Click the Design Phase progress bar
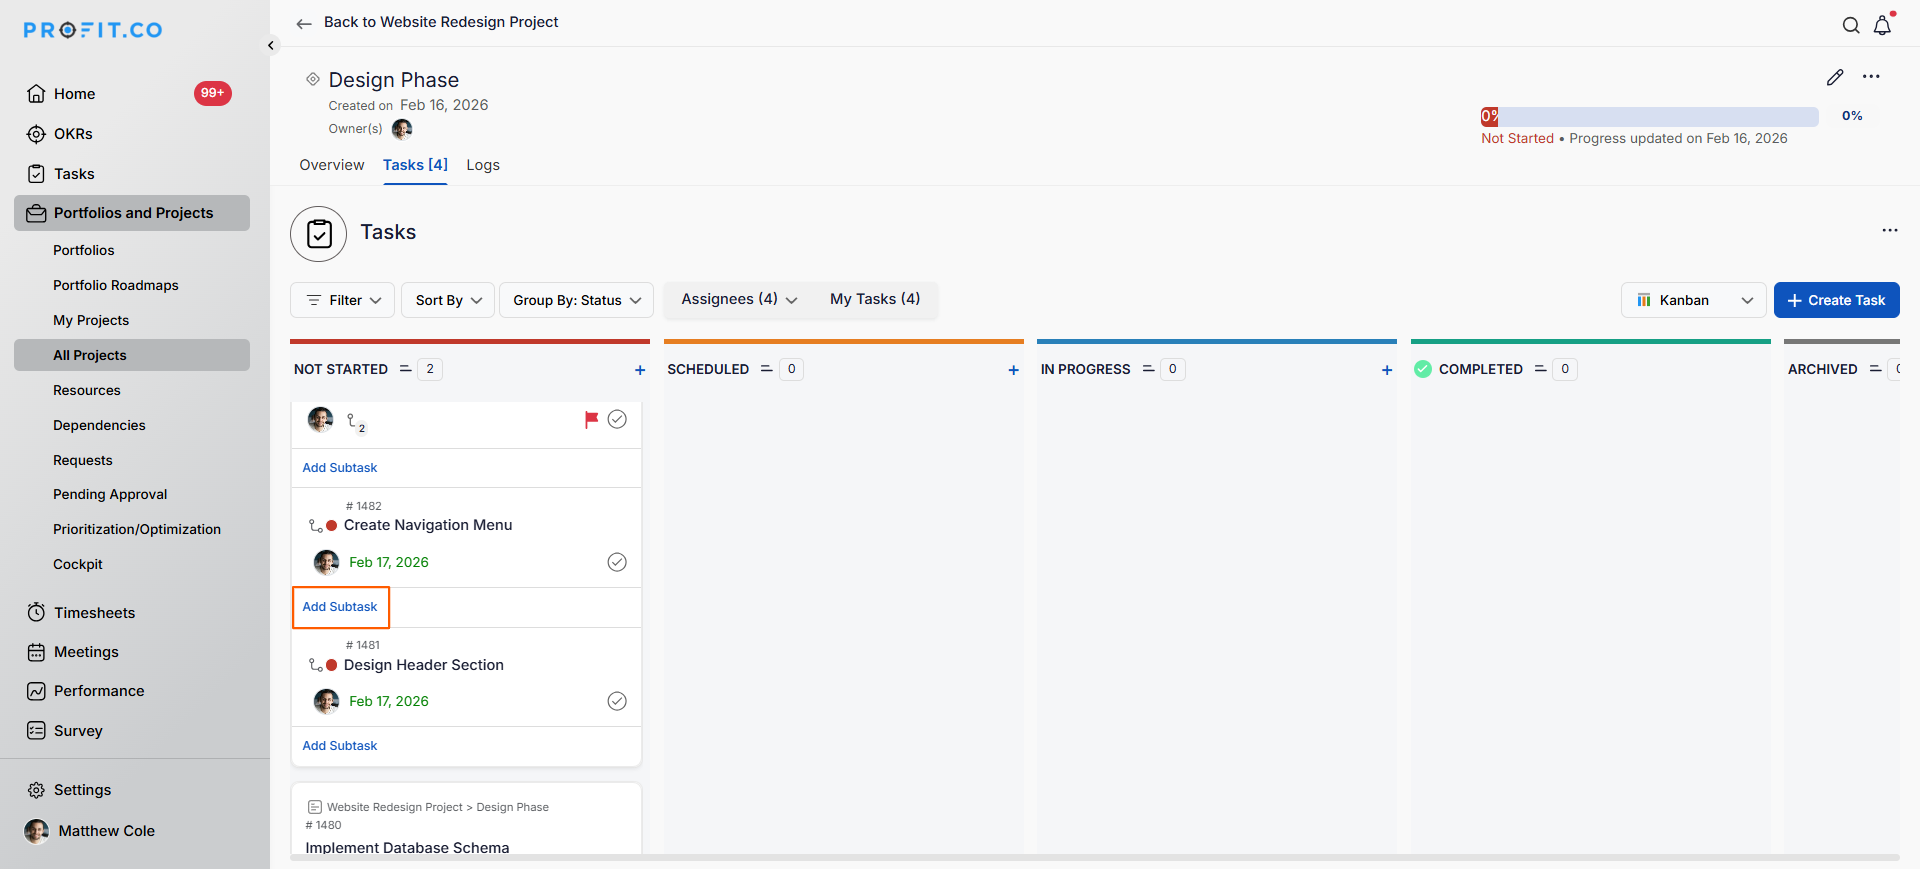The width and height of the screenshot is (1920, 869). (1650, 117)
